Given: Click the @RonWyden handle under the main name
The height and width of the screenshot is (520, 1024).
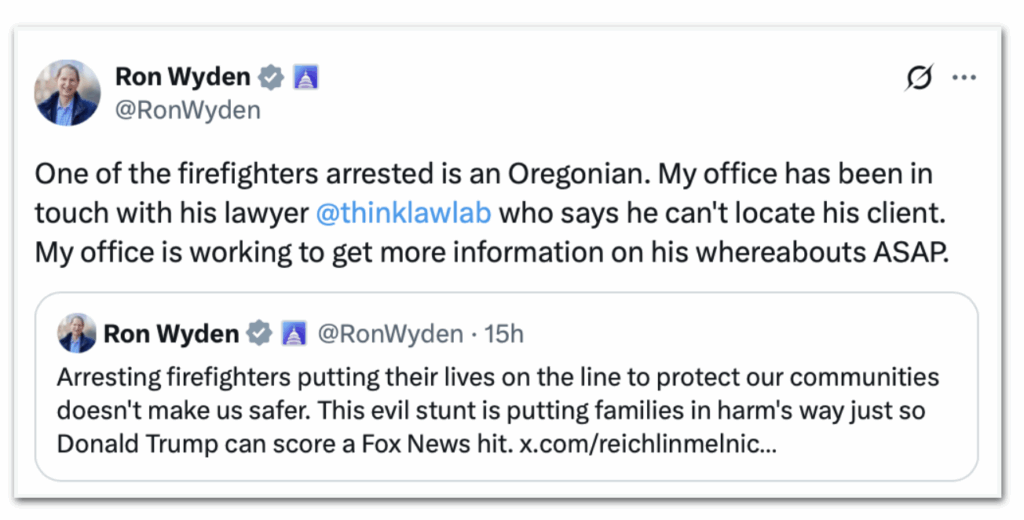Looking at the screenshot, I should (x=188, y=110).
